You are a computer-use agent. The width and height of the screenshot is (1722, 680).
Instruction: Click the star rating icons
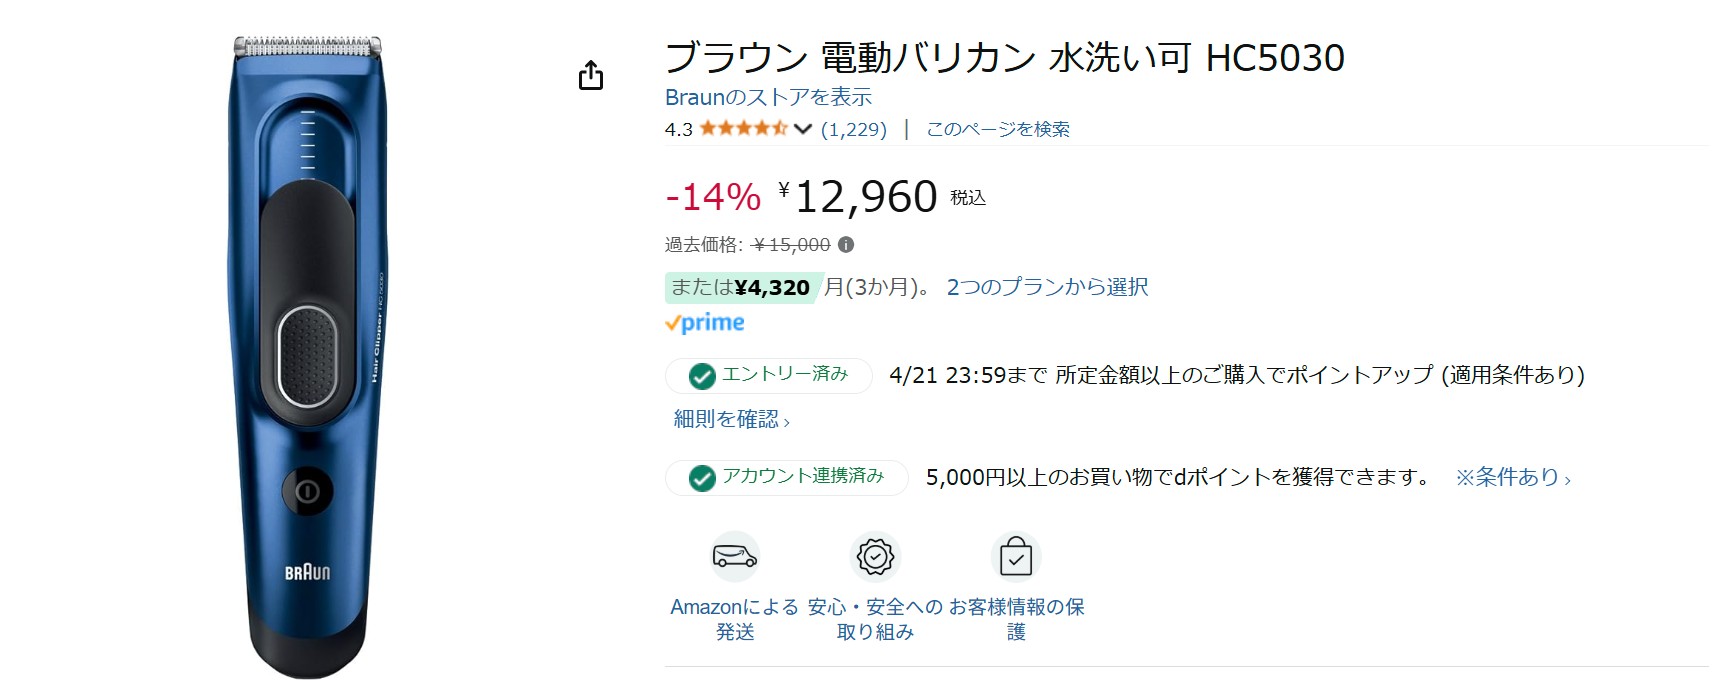pos(743,129)
